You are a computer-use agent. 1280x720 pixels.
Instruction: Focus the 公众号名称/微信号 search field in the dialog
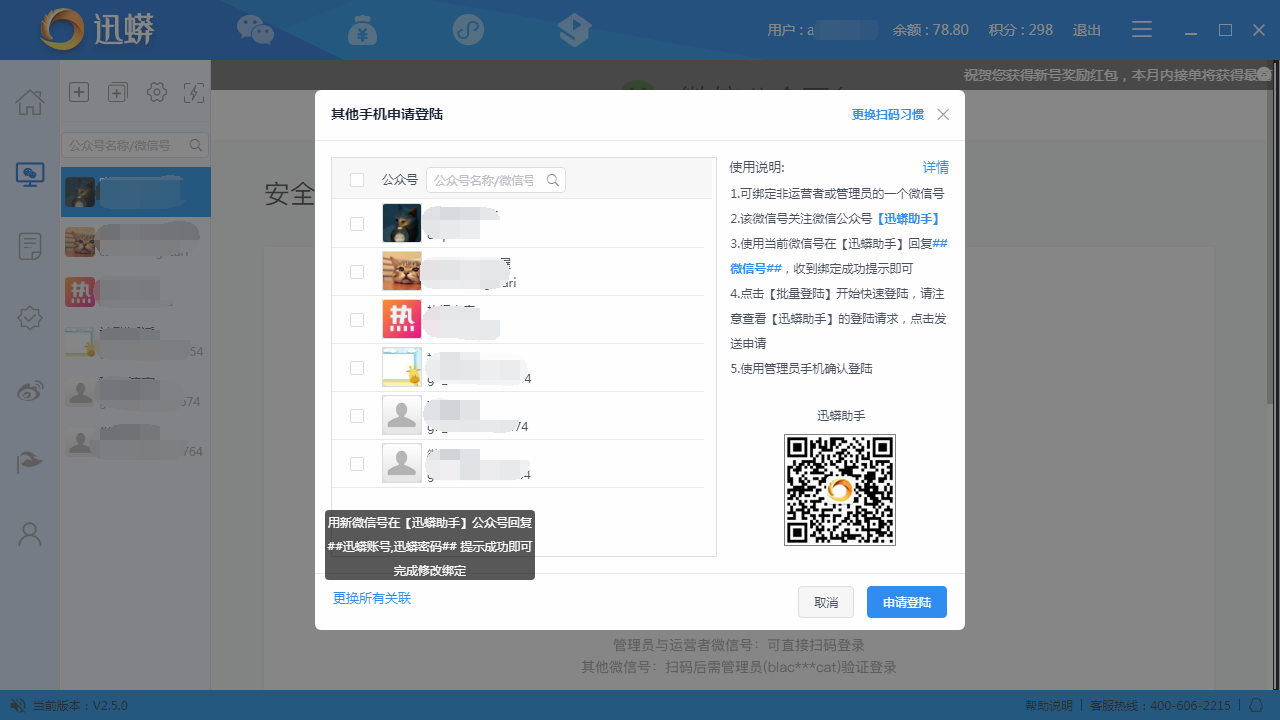coord(496,180)
